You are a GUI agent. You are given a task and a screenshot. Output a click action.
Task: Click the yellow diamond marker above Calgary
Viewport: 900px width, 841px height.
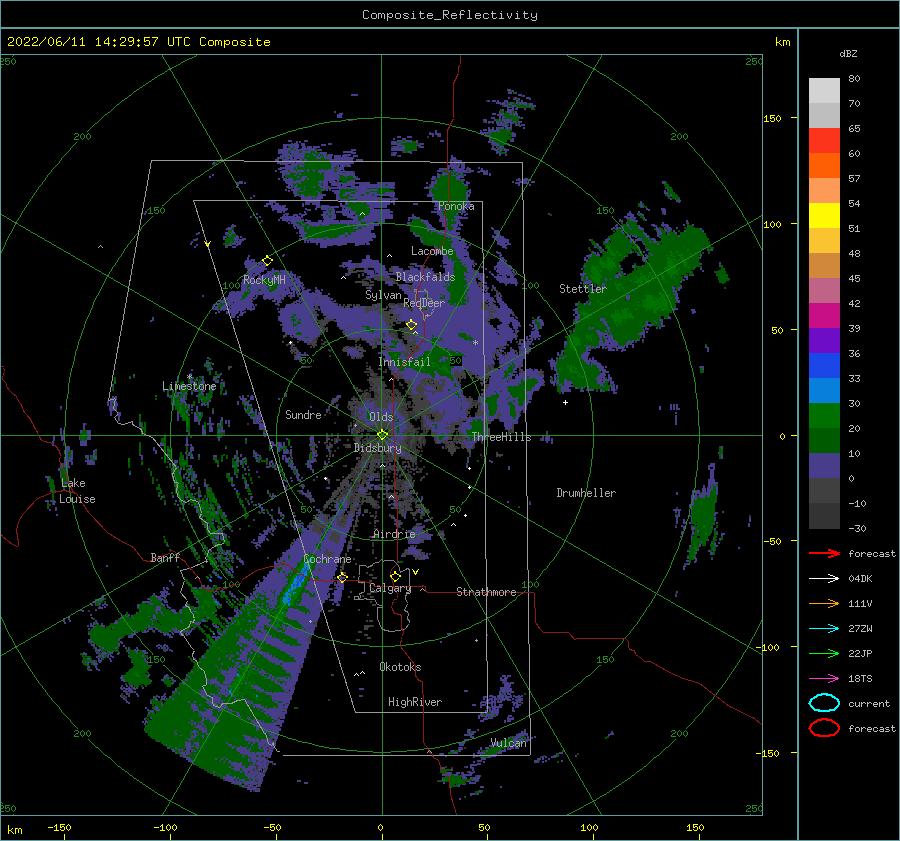(395, 576)
